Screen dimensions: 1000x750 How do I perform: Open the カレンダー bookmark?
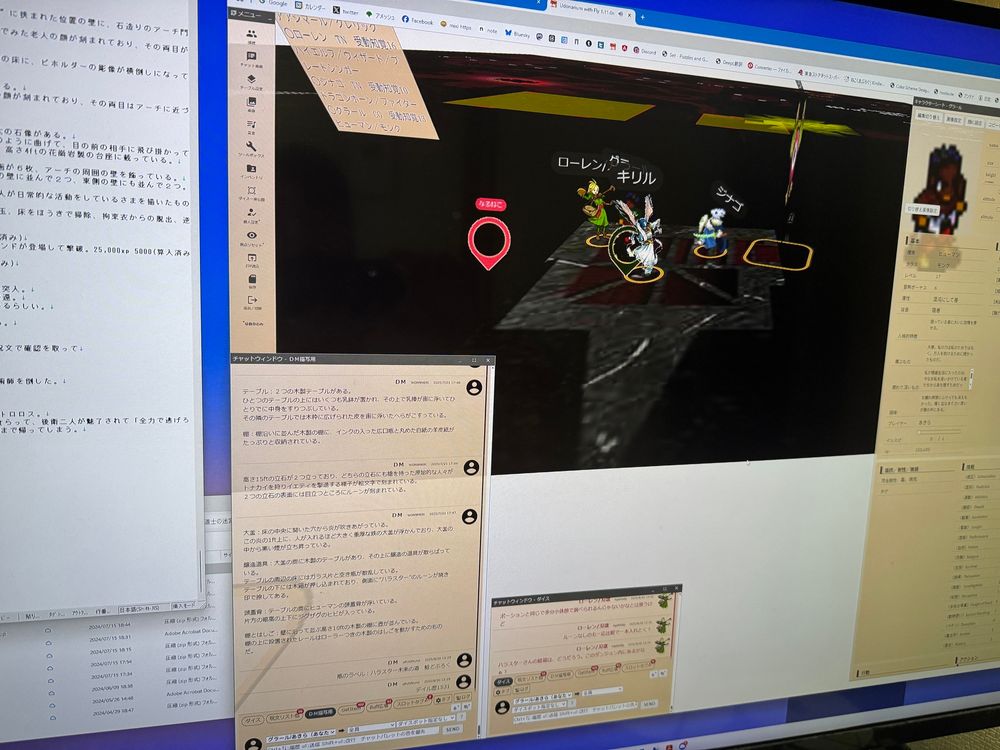click(x=311, y=7)
